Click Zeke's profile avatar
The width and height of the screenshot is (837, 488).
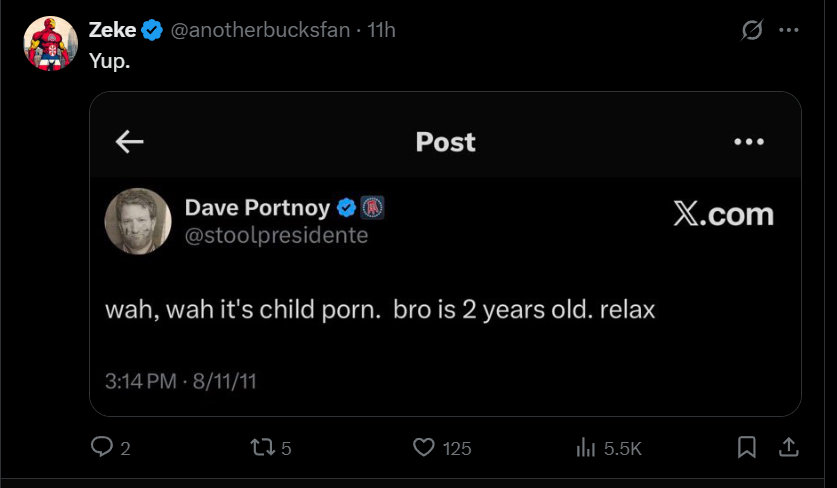tap(44, 44)
